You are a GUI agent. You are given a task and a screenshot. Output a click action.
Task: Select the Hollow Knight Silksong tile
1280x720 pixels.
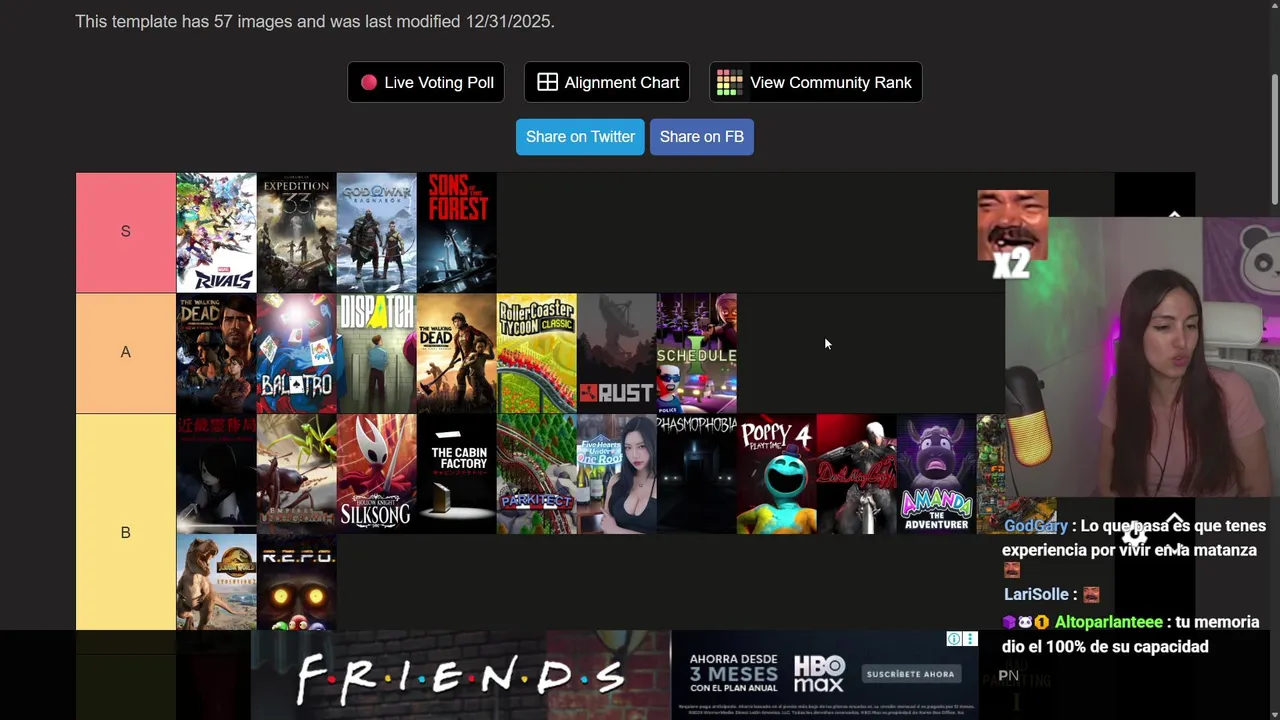click(377, 474)
